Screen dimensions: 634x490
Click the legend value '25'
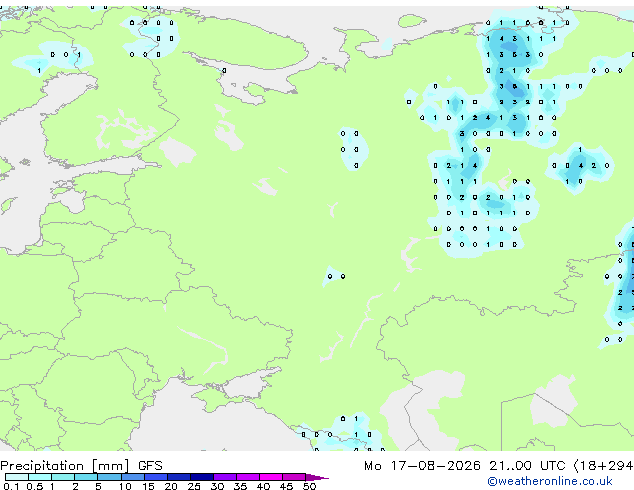point(194,486)
